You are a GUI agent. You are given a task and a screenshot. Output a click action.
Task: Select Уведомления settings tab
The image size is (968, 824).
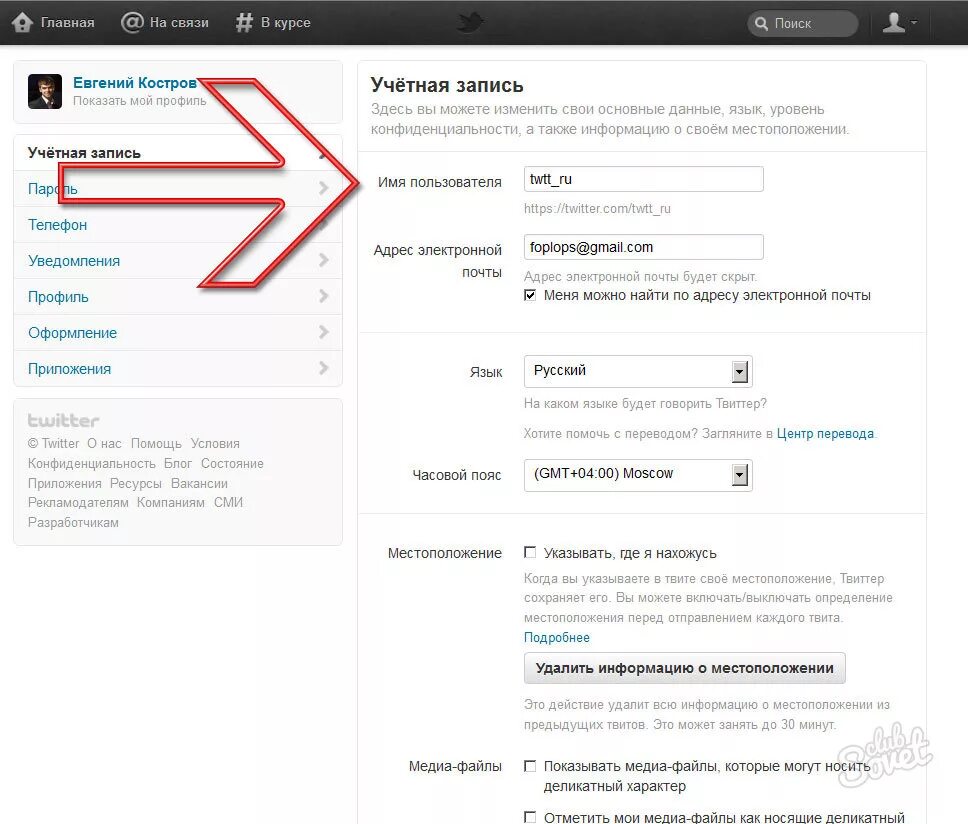tap(178, 260)
